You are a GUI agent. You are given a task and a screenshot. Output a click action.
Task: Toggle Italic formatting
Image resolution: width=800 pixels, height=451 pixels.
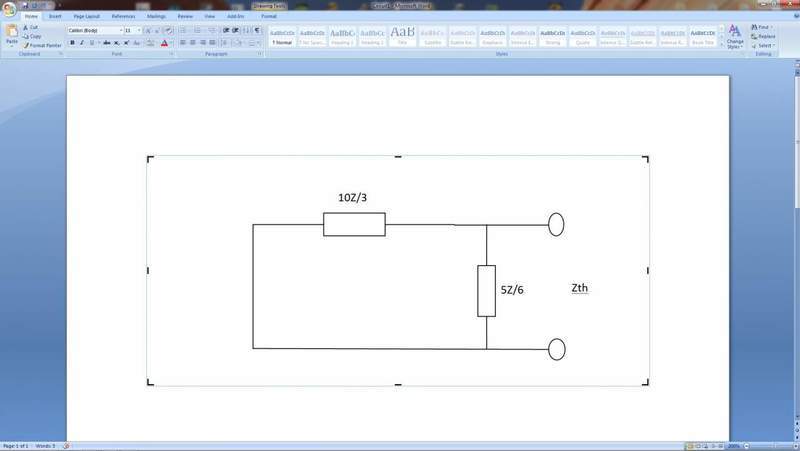click(x=83, y=44)
